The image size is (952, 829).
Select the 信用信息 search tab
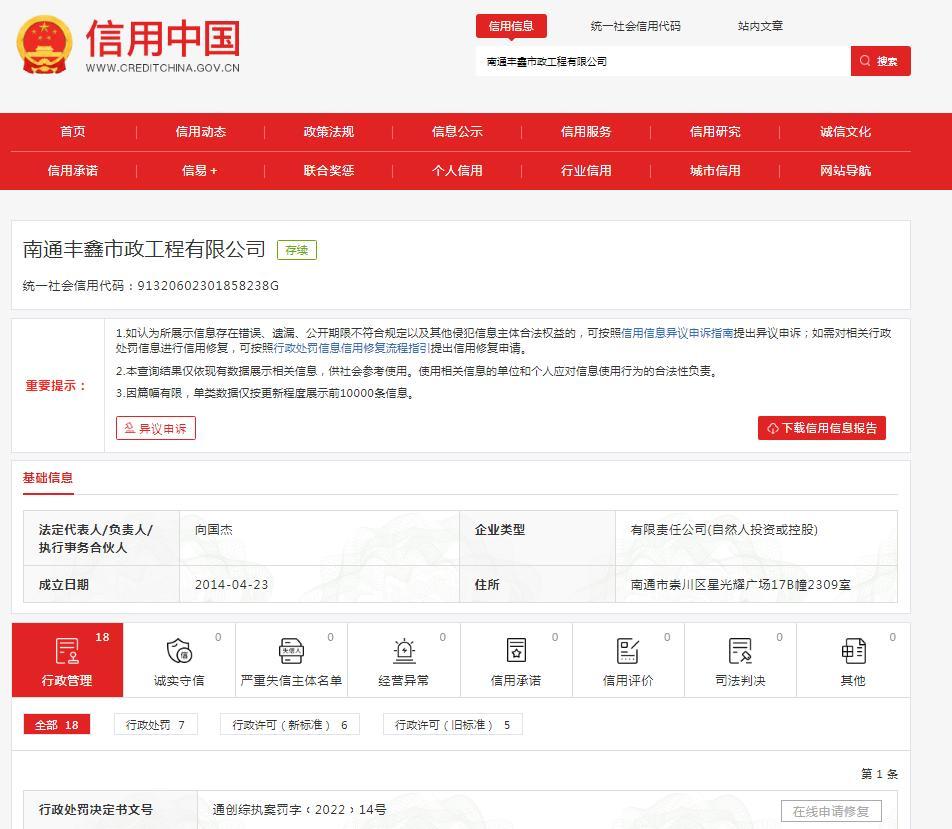(511, 26)
